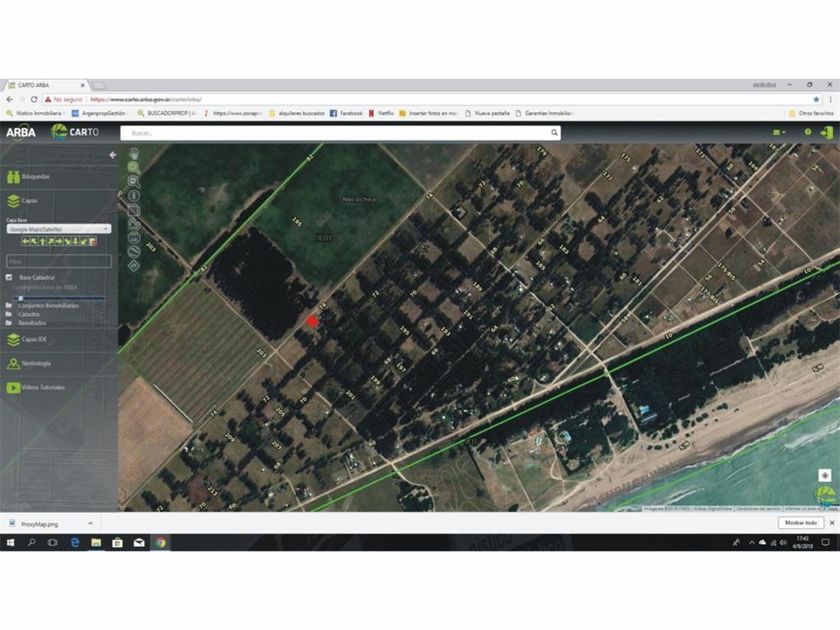The height and width of the screenshot is (630, 840).
Task: Click the help question mark icon
Action: click(x=807, y=132)
